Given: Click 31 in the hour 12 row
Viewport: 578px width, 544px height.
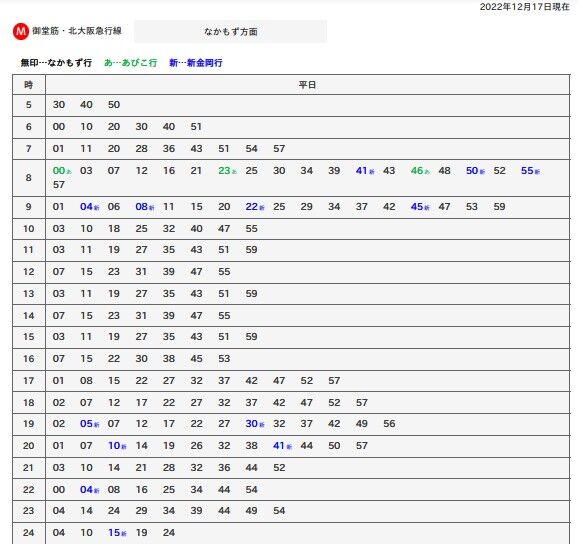Looking at the screenshot, I should coord(142,272).
